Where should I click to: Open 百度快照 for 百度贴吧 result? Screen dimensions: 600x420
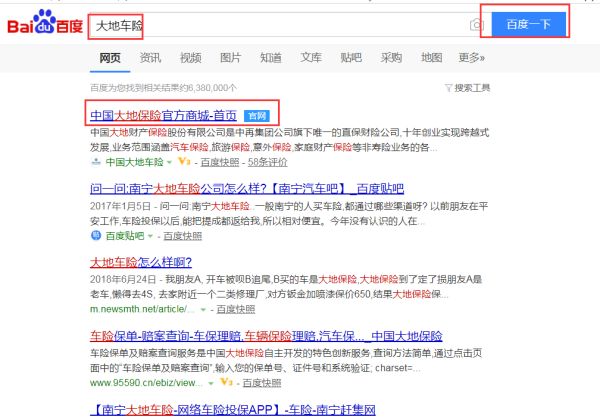[x=183, y=236]
